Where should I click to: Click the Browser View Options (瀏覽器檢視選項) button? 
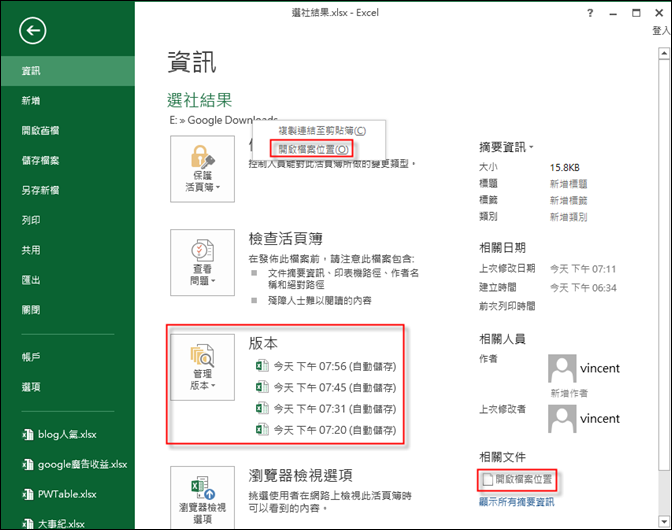[x=202, y=498]
